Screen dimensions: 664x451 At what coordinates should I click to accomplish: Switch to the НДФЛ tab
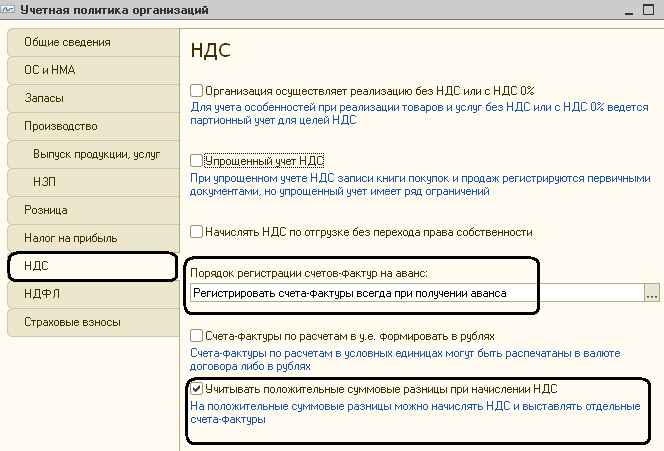click(x=93, y=294)
